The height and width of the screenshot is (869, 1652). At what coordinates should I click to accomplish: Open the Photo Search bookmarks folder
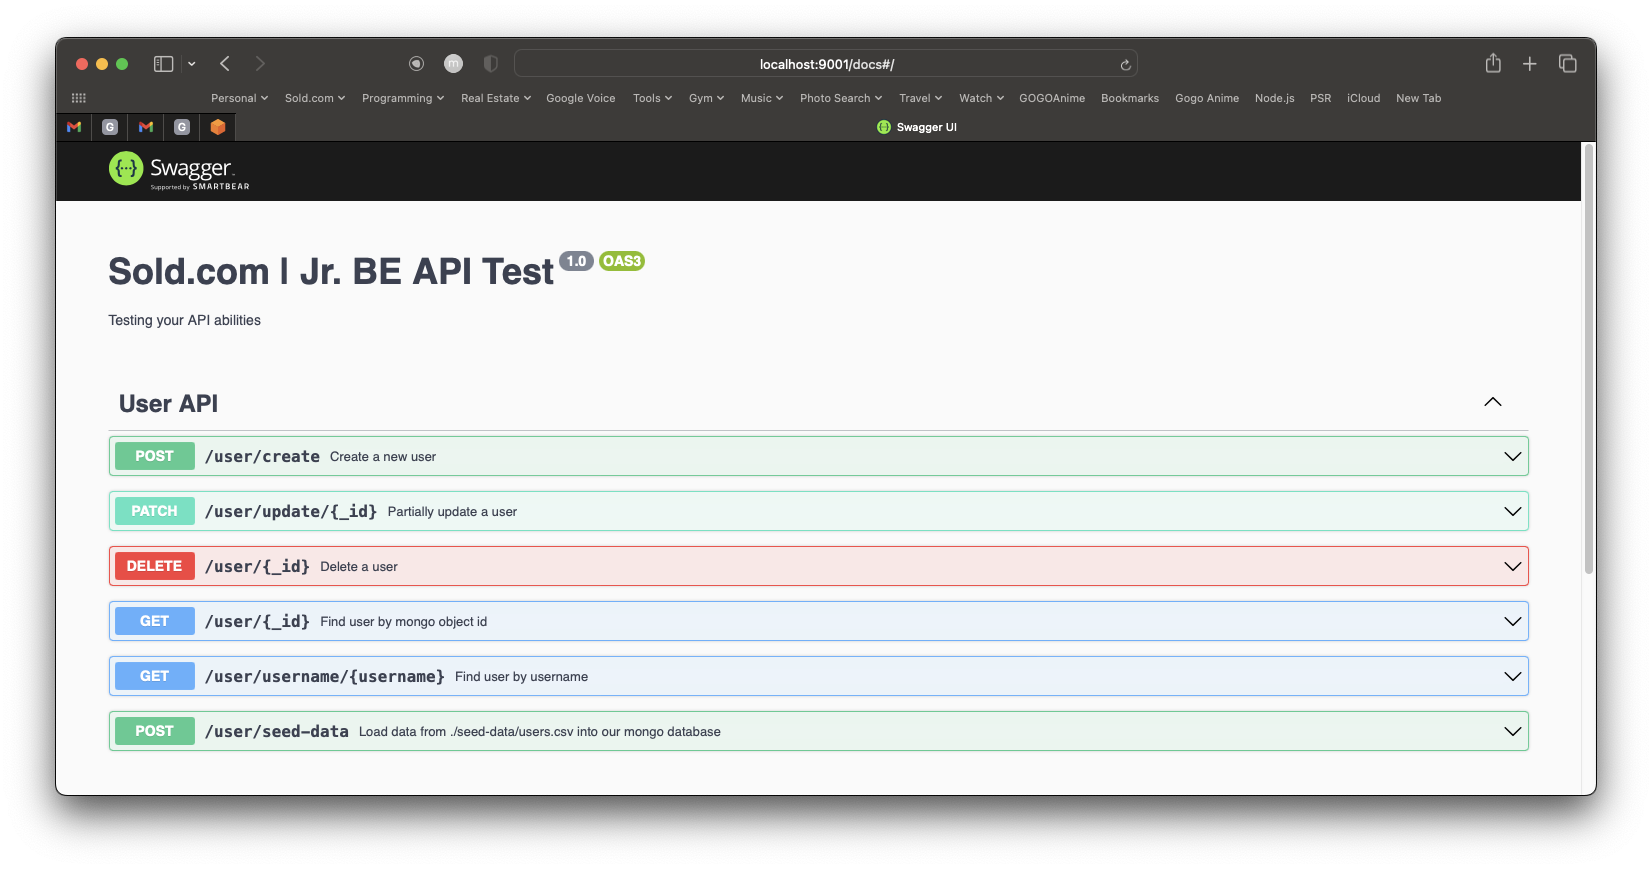(x=841, y=98)
